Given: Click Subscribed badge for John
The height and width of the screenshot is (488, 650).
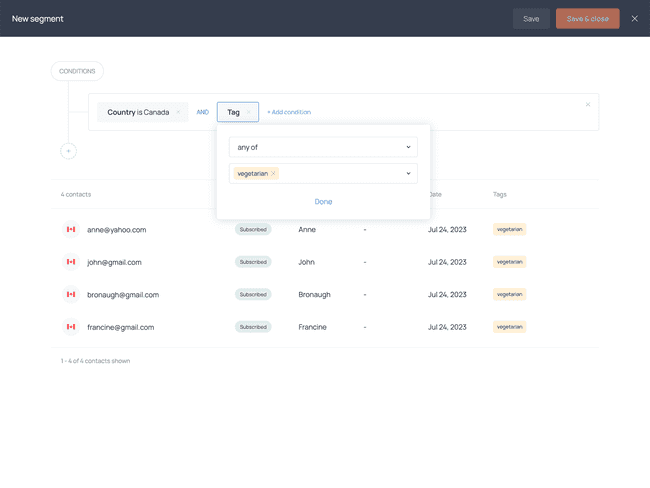Looking at the screenshot, I should click(x=253, y=262).
